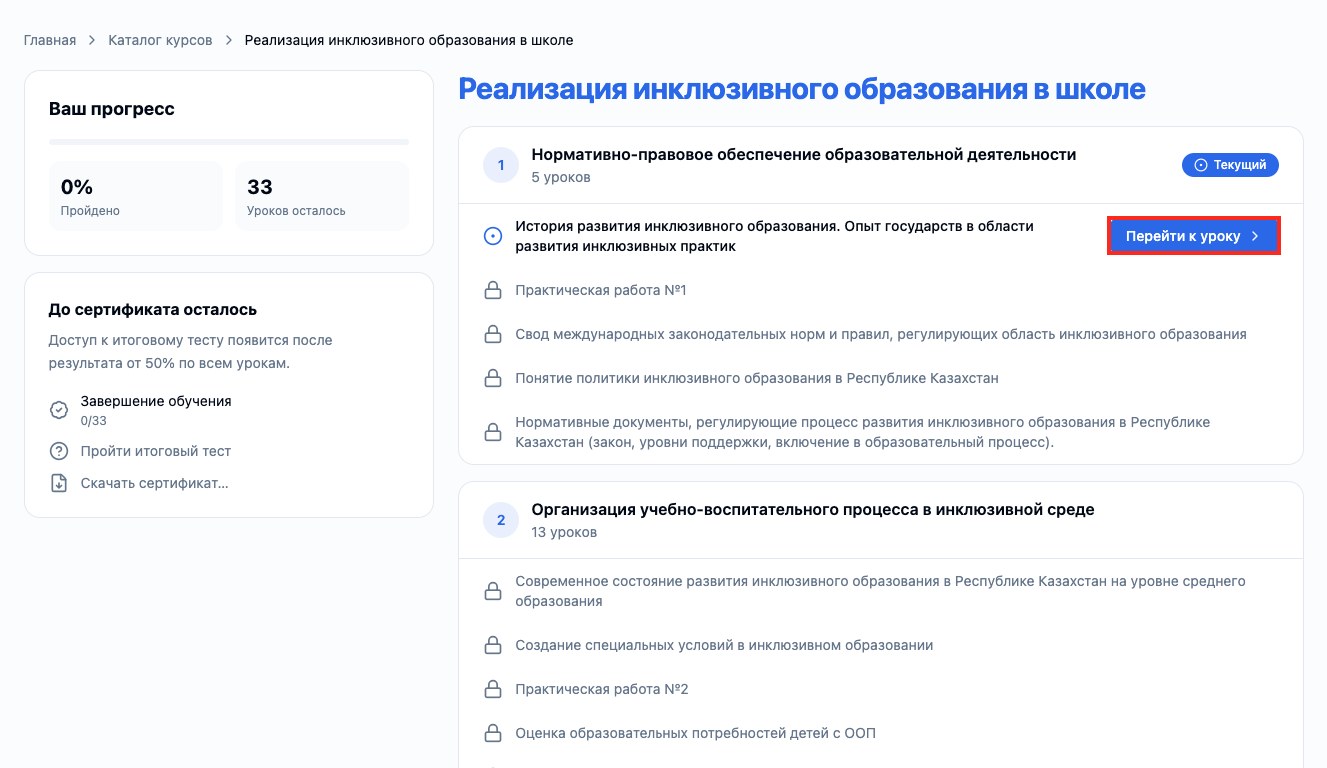
Task: Click the Главная breadcrumb link
Action: [50, 40]
